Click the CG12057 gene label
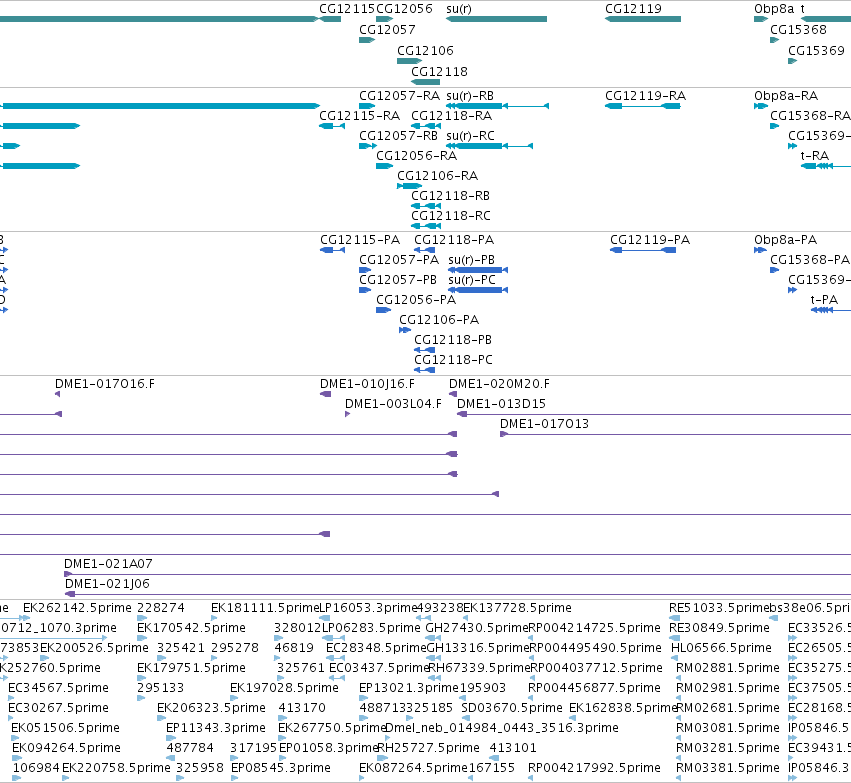This screenshot has width=851, height=783. click(x=387, y=29)
